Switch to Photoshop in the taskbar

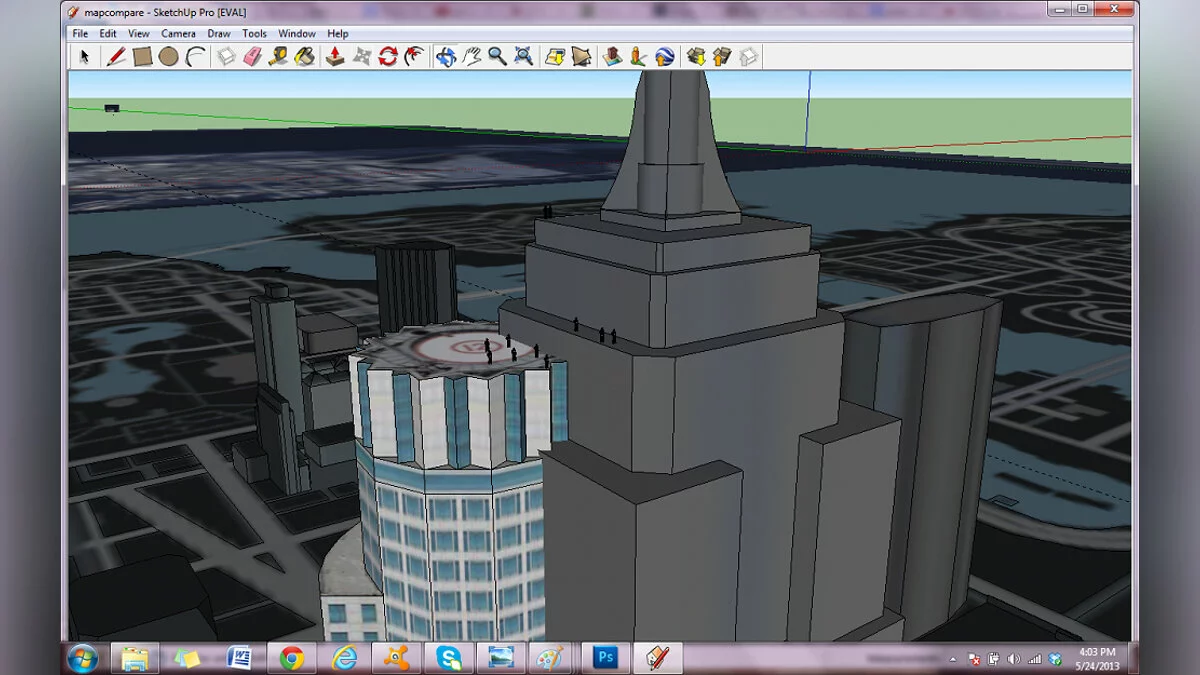605,657
